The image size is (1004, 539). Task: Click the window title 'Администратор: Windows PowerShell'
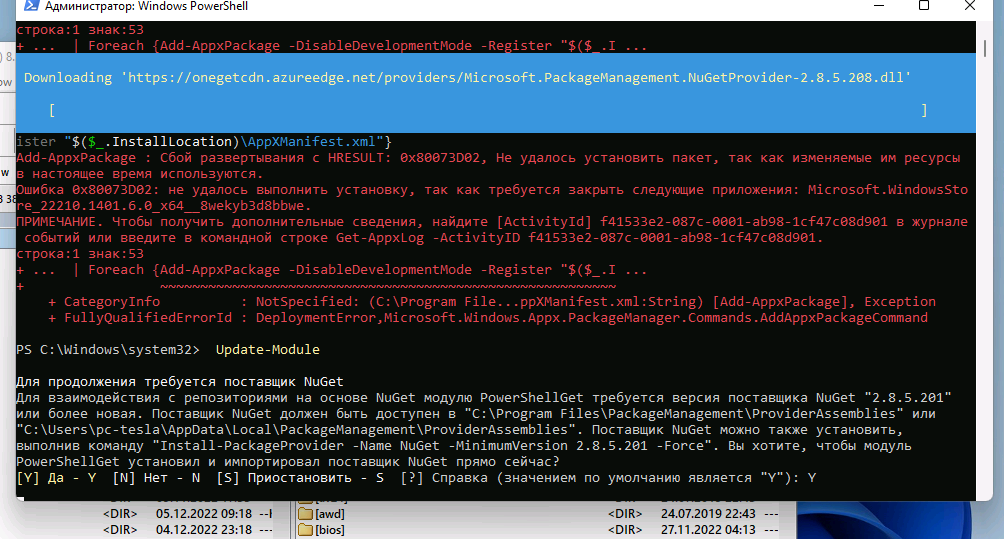click(146, 6)
